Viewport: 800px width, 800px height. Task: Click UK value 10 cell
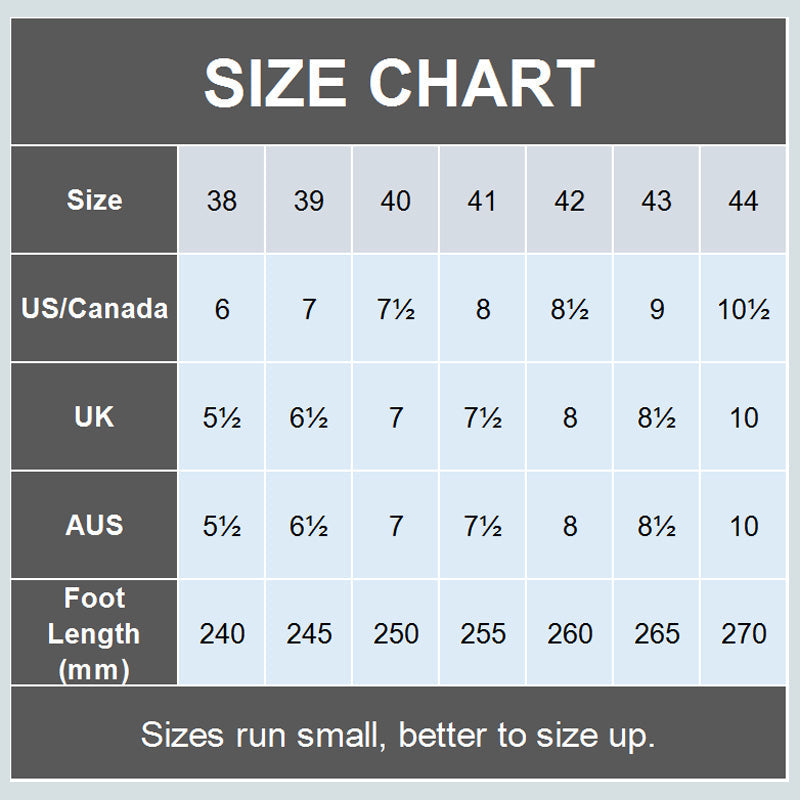point(743,417)
